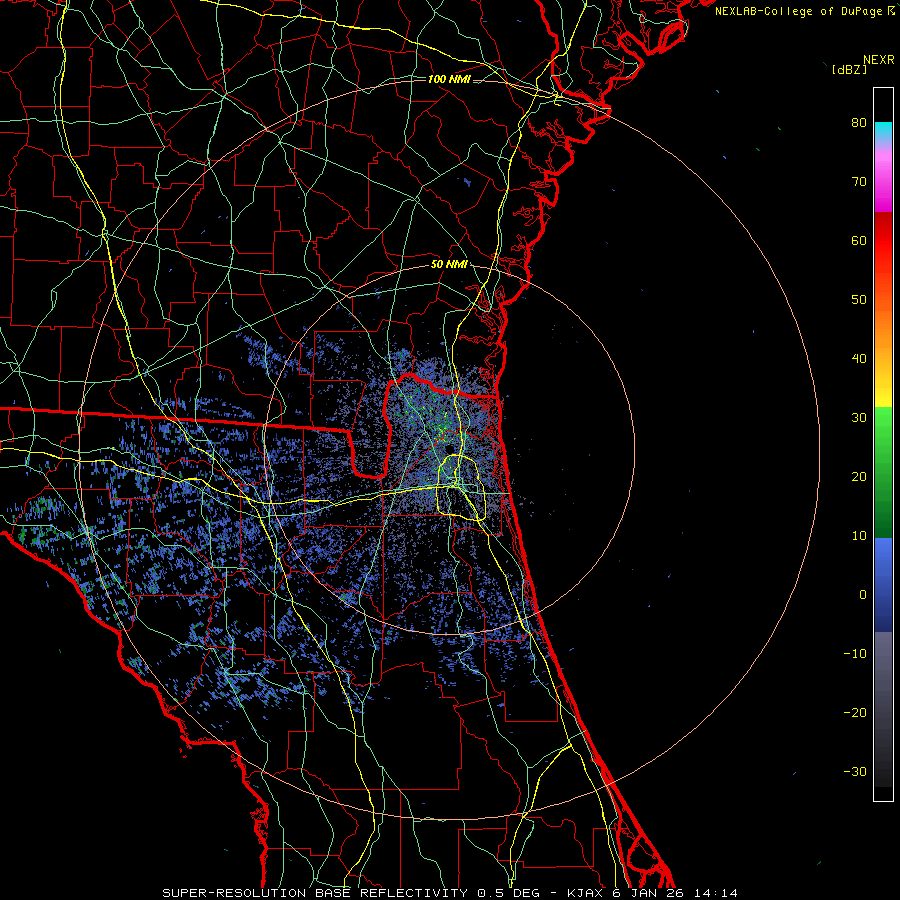Click the "0.5 DEG" elevation angle in the caption
The image size is (900, 900).
(508, 893)
